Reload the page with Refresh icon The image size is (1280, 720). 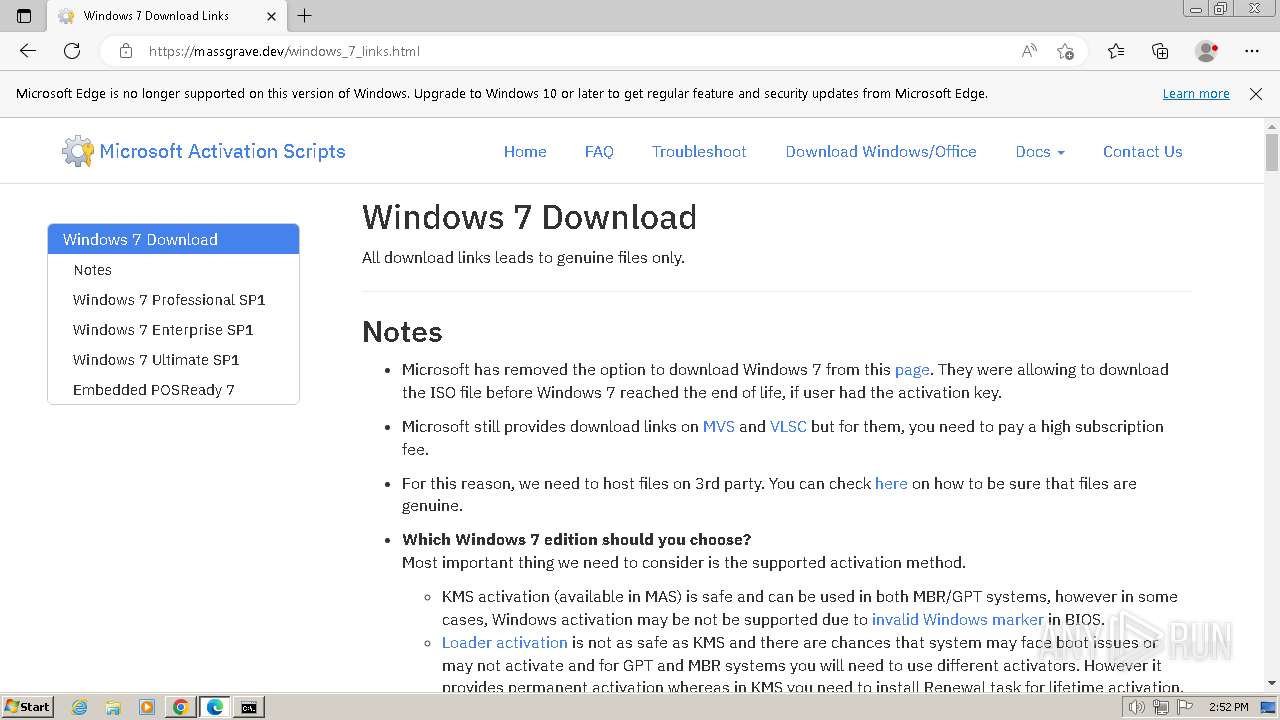click(x=72, y=51)
